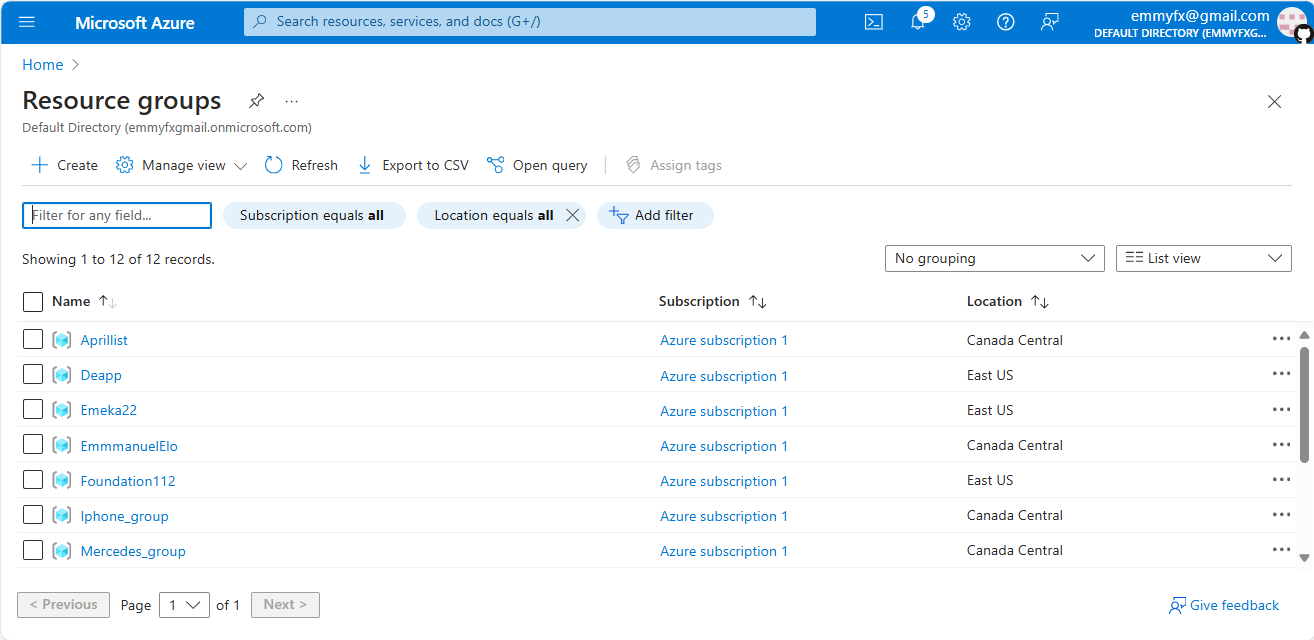Remove the Location equals all filter
This screenshot has width=1314, height=640.
(572, 215)
